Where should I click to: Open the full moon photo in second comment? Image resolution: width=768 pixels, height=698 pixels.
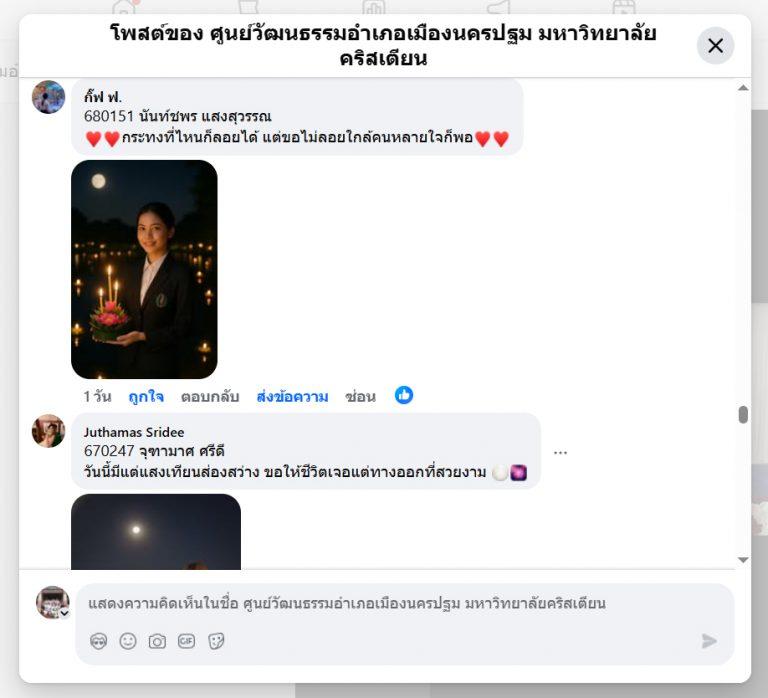(156, 531)
